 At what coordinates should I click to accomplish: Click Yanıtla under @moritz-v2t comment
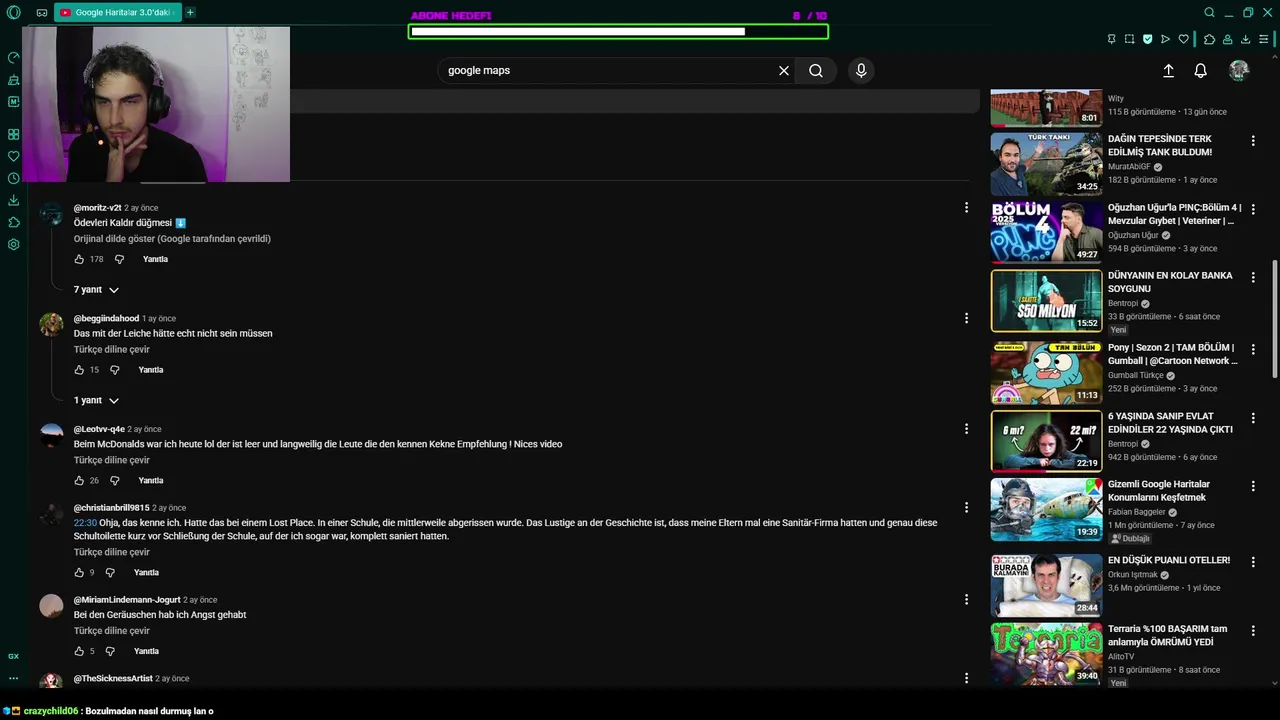pyautogui.click(x=155, y=259)
